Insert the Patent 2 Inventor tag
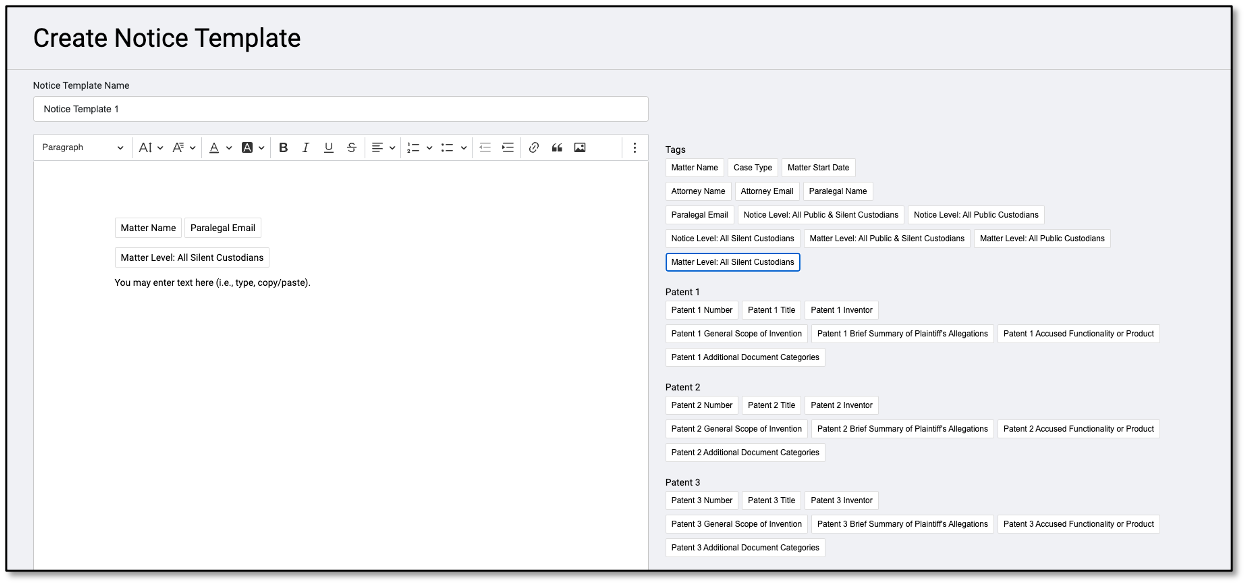The height and width of the screenshot is (584, 1246). click(x=842, y=405)
